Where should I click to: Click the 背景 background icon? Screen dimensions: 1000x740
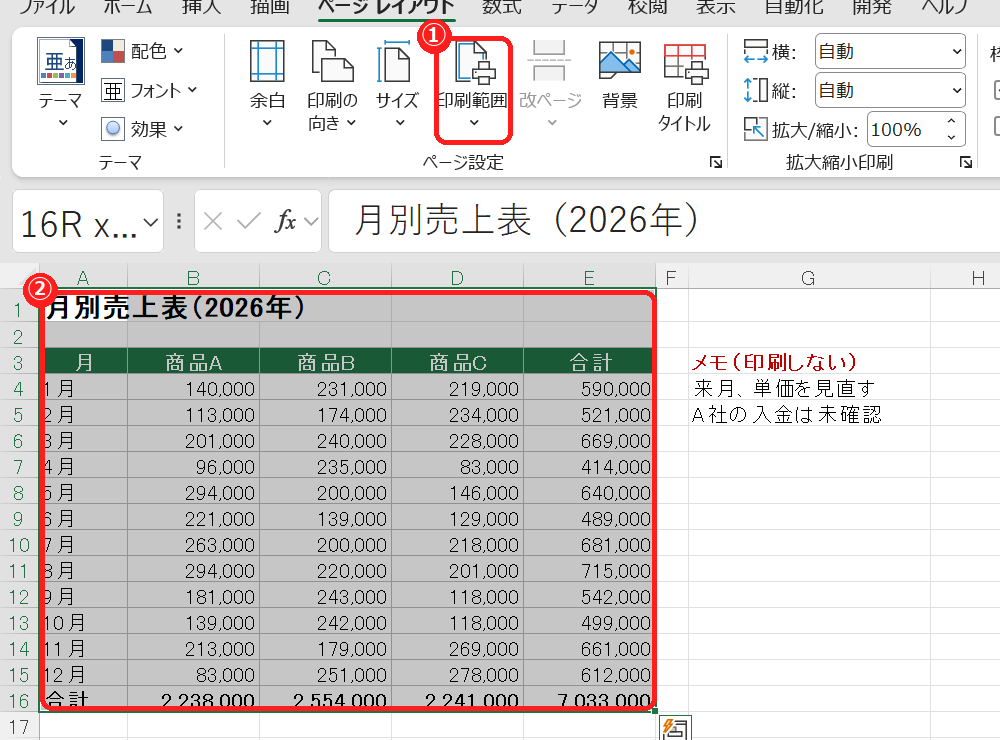pos(619,61)
